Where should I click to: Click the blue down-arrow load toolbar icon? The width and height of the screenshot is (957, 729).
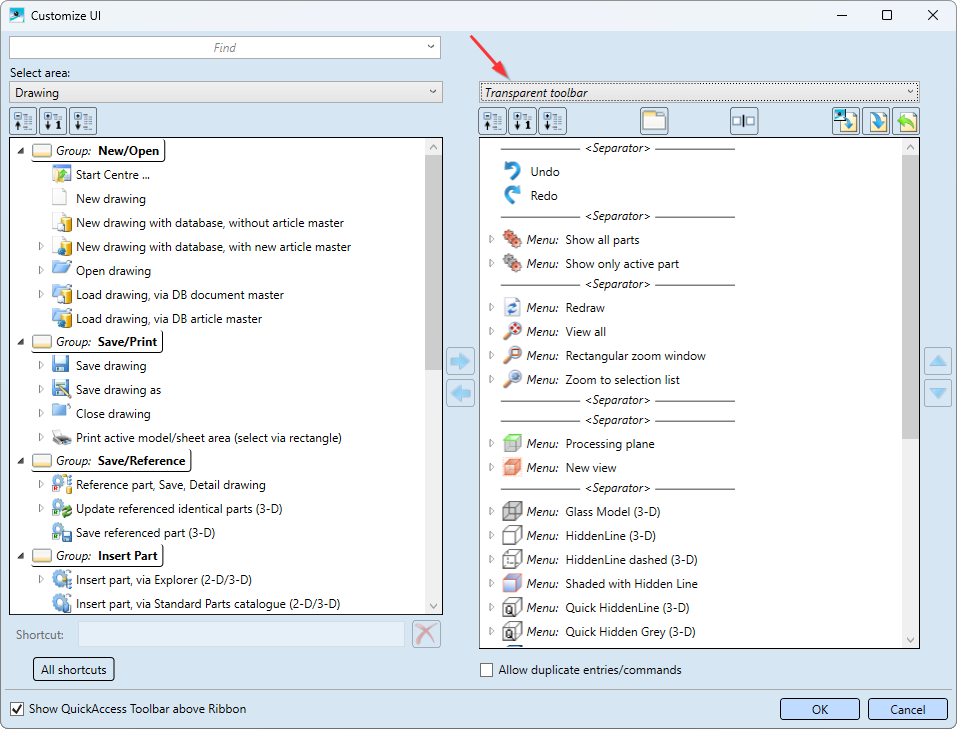pos(877,121)
